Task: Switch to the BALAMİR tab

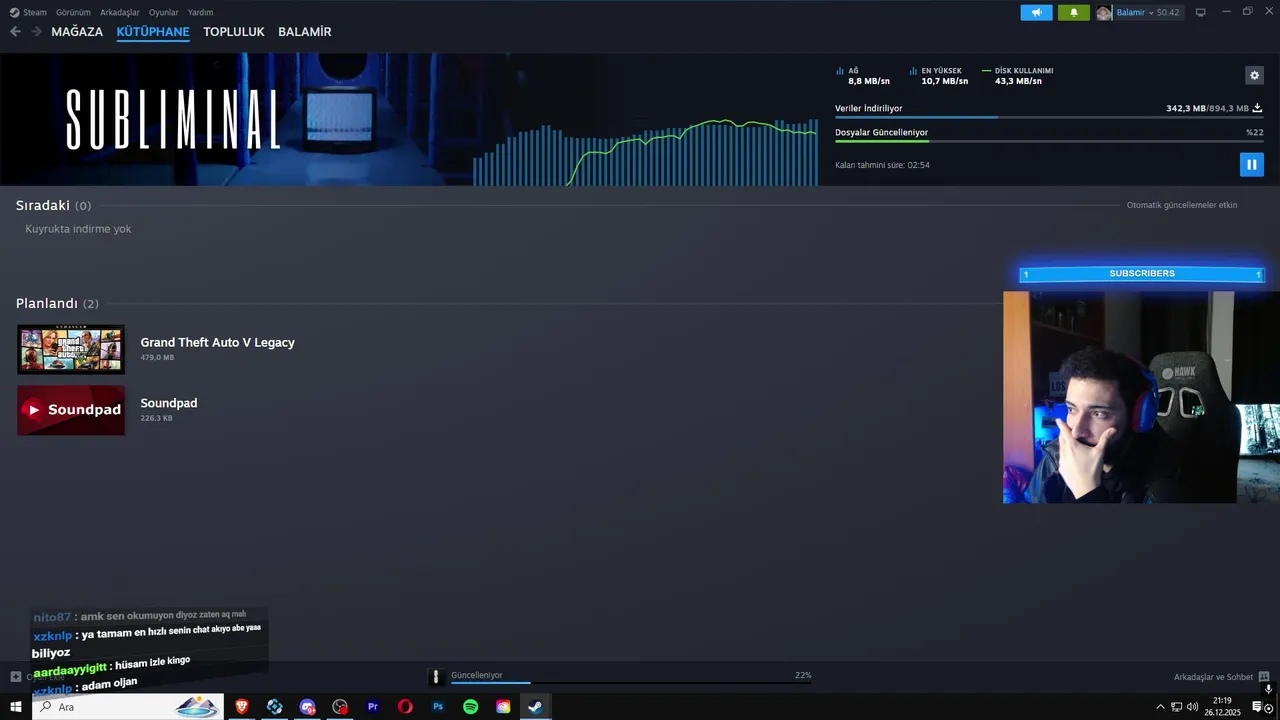Action: click(x=305, y=32)
